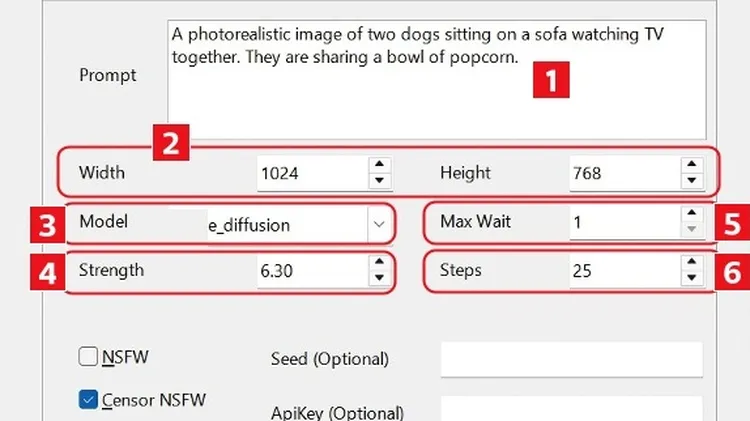The width and height of the screenshot is (750, 421).
Task: Click the Width decrease arrow
Action: pos(379,181)
